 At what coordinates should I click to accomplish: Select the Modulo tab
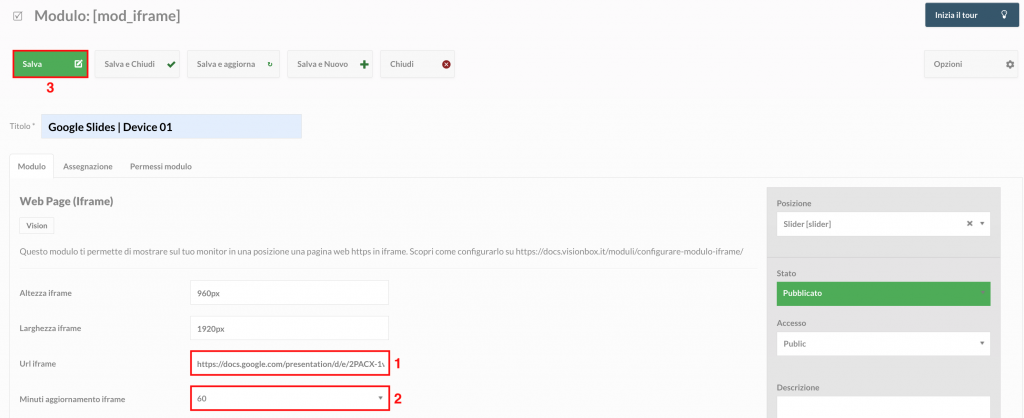31,167
